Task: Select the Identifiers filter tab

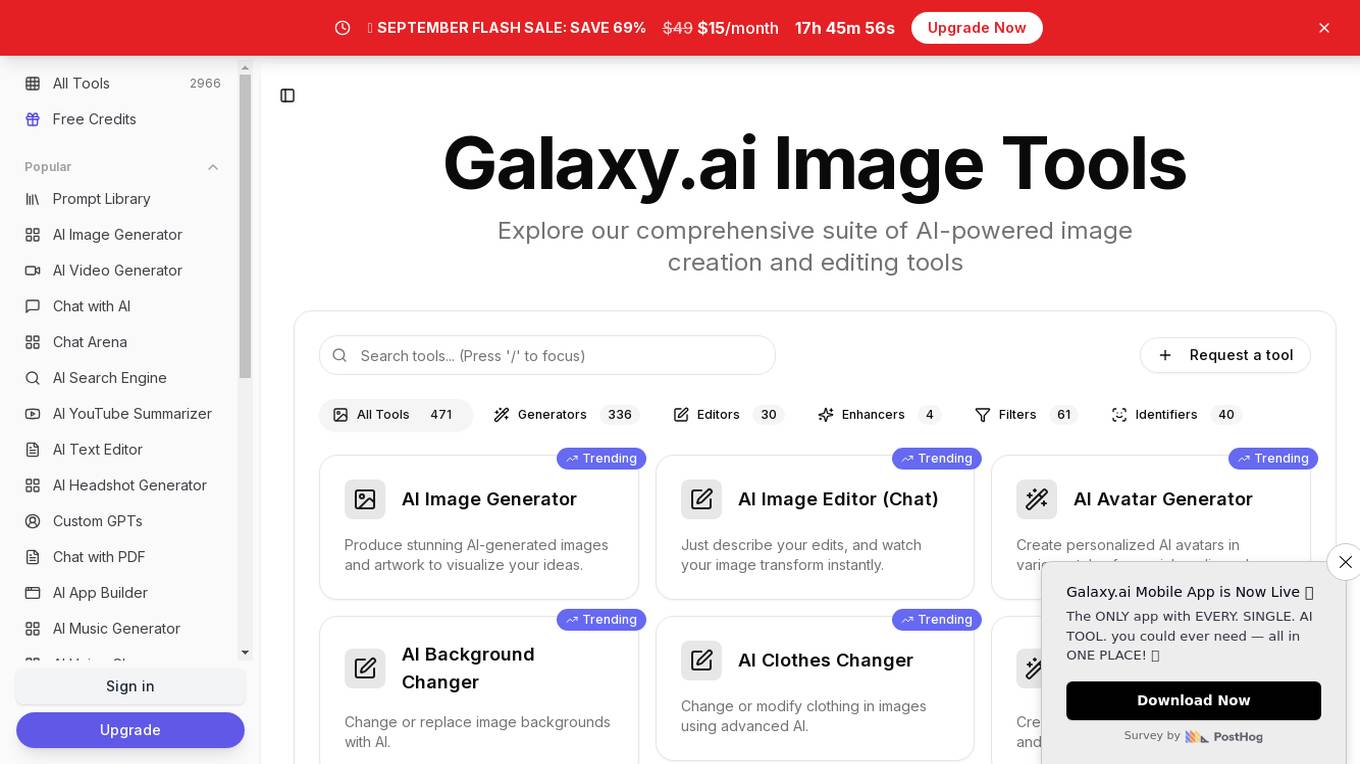Action: (1176, 415)
